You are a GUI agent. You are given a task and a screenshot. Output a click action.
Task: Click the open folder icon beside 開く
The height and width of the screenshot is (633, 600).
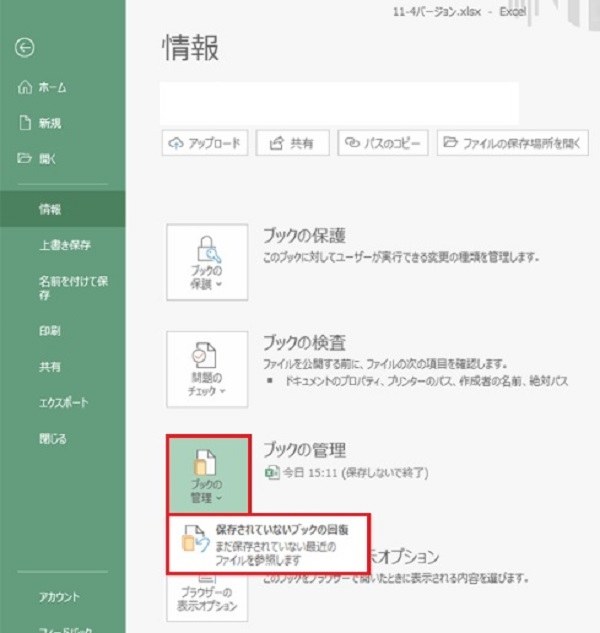pos(24,158)
